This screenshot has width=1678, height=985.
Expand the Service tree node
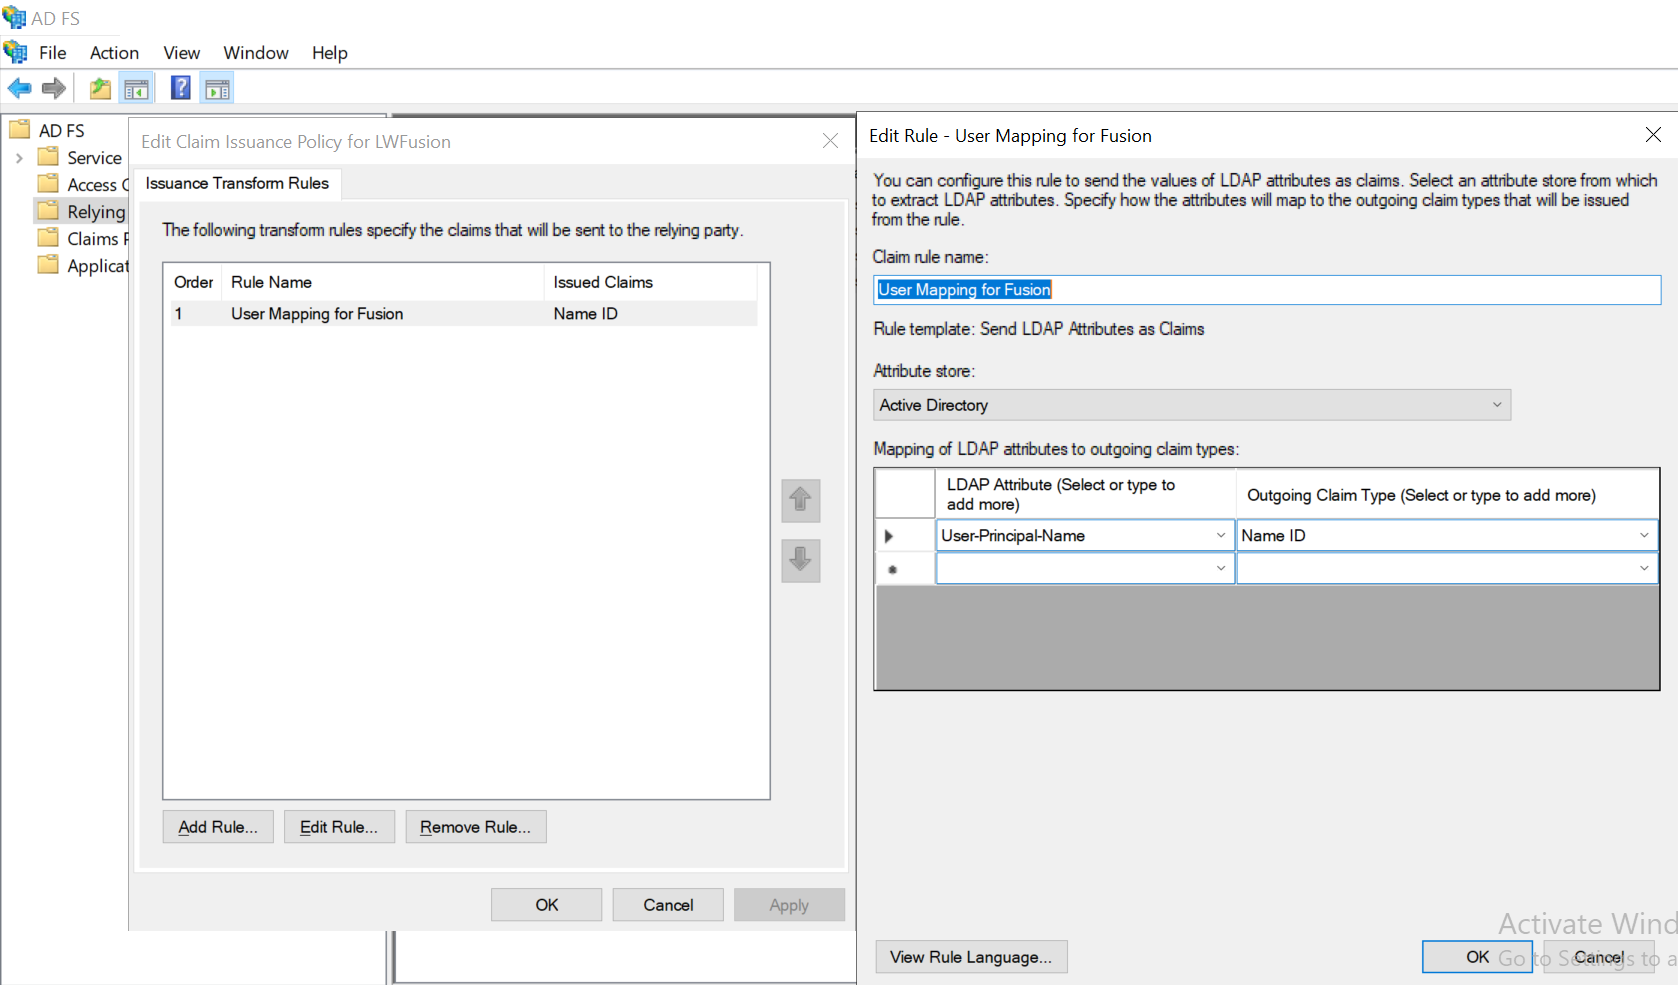pos(20,157)
